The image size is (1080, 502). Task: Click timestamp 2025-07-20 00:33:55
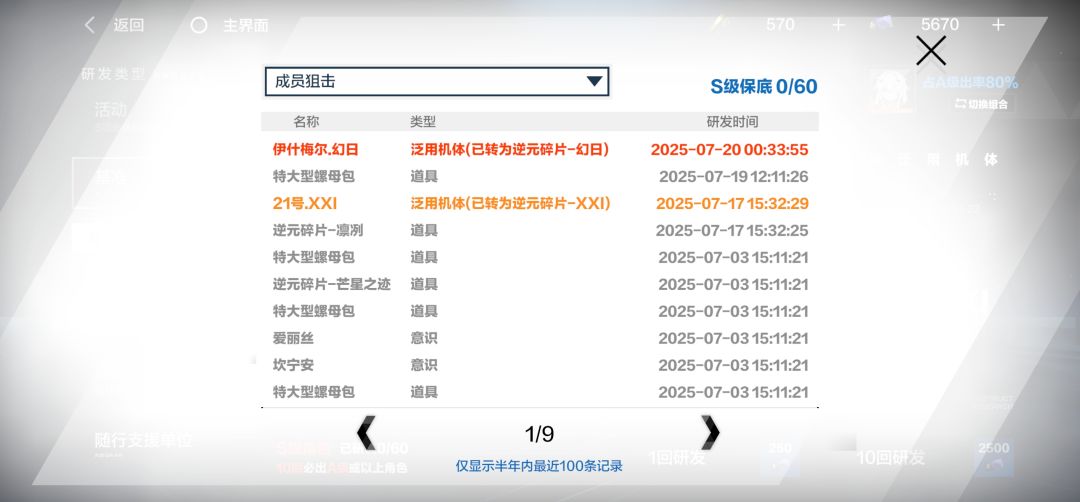click(729, 149)
